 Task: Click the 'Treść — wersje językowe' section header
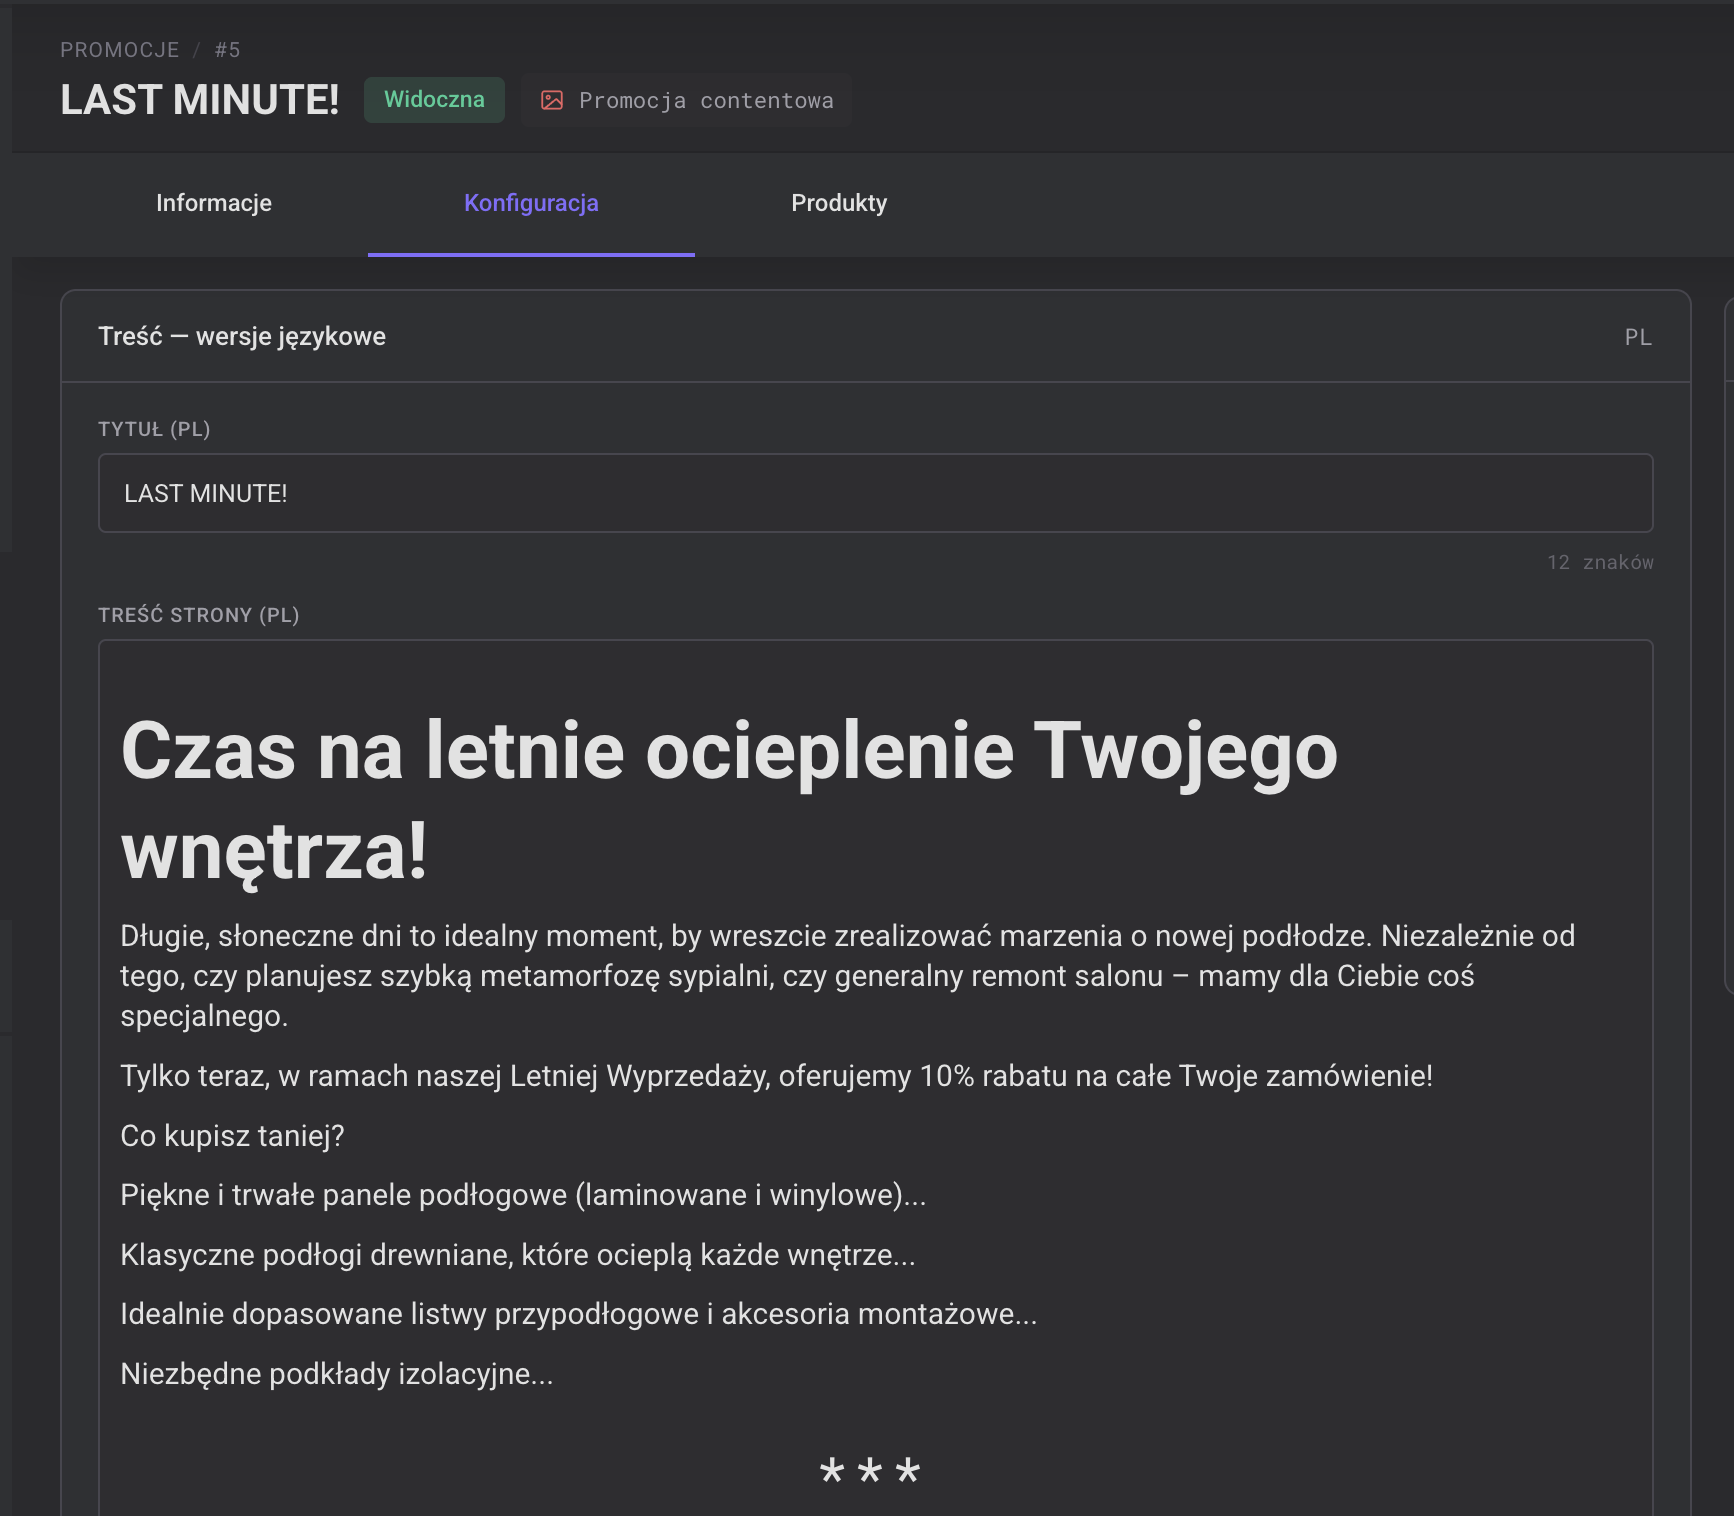point(242,336)
